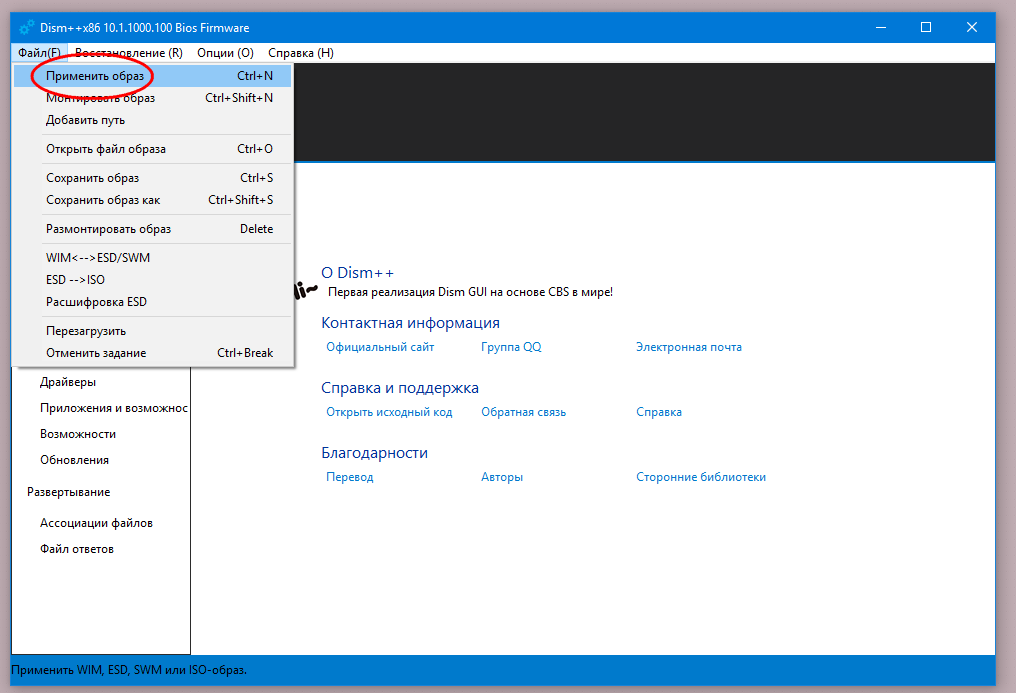This screenshot has width=1016, height=693.
Task: Click the Благодарности heading
Action: pyautogui.click(x=375, y=452)
